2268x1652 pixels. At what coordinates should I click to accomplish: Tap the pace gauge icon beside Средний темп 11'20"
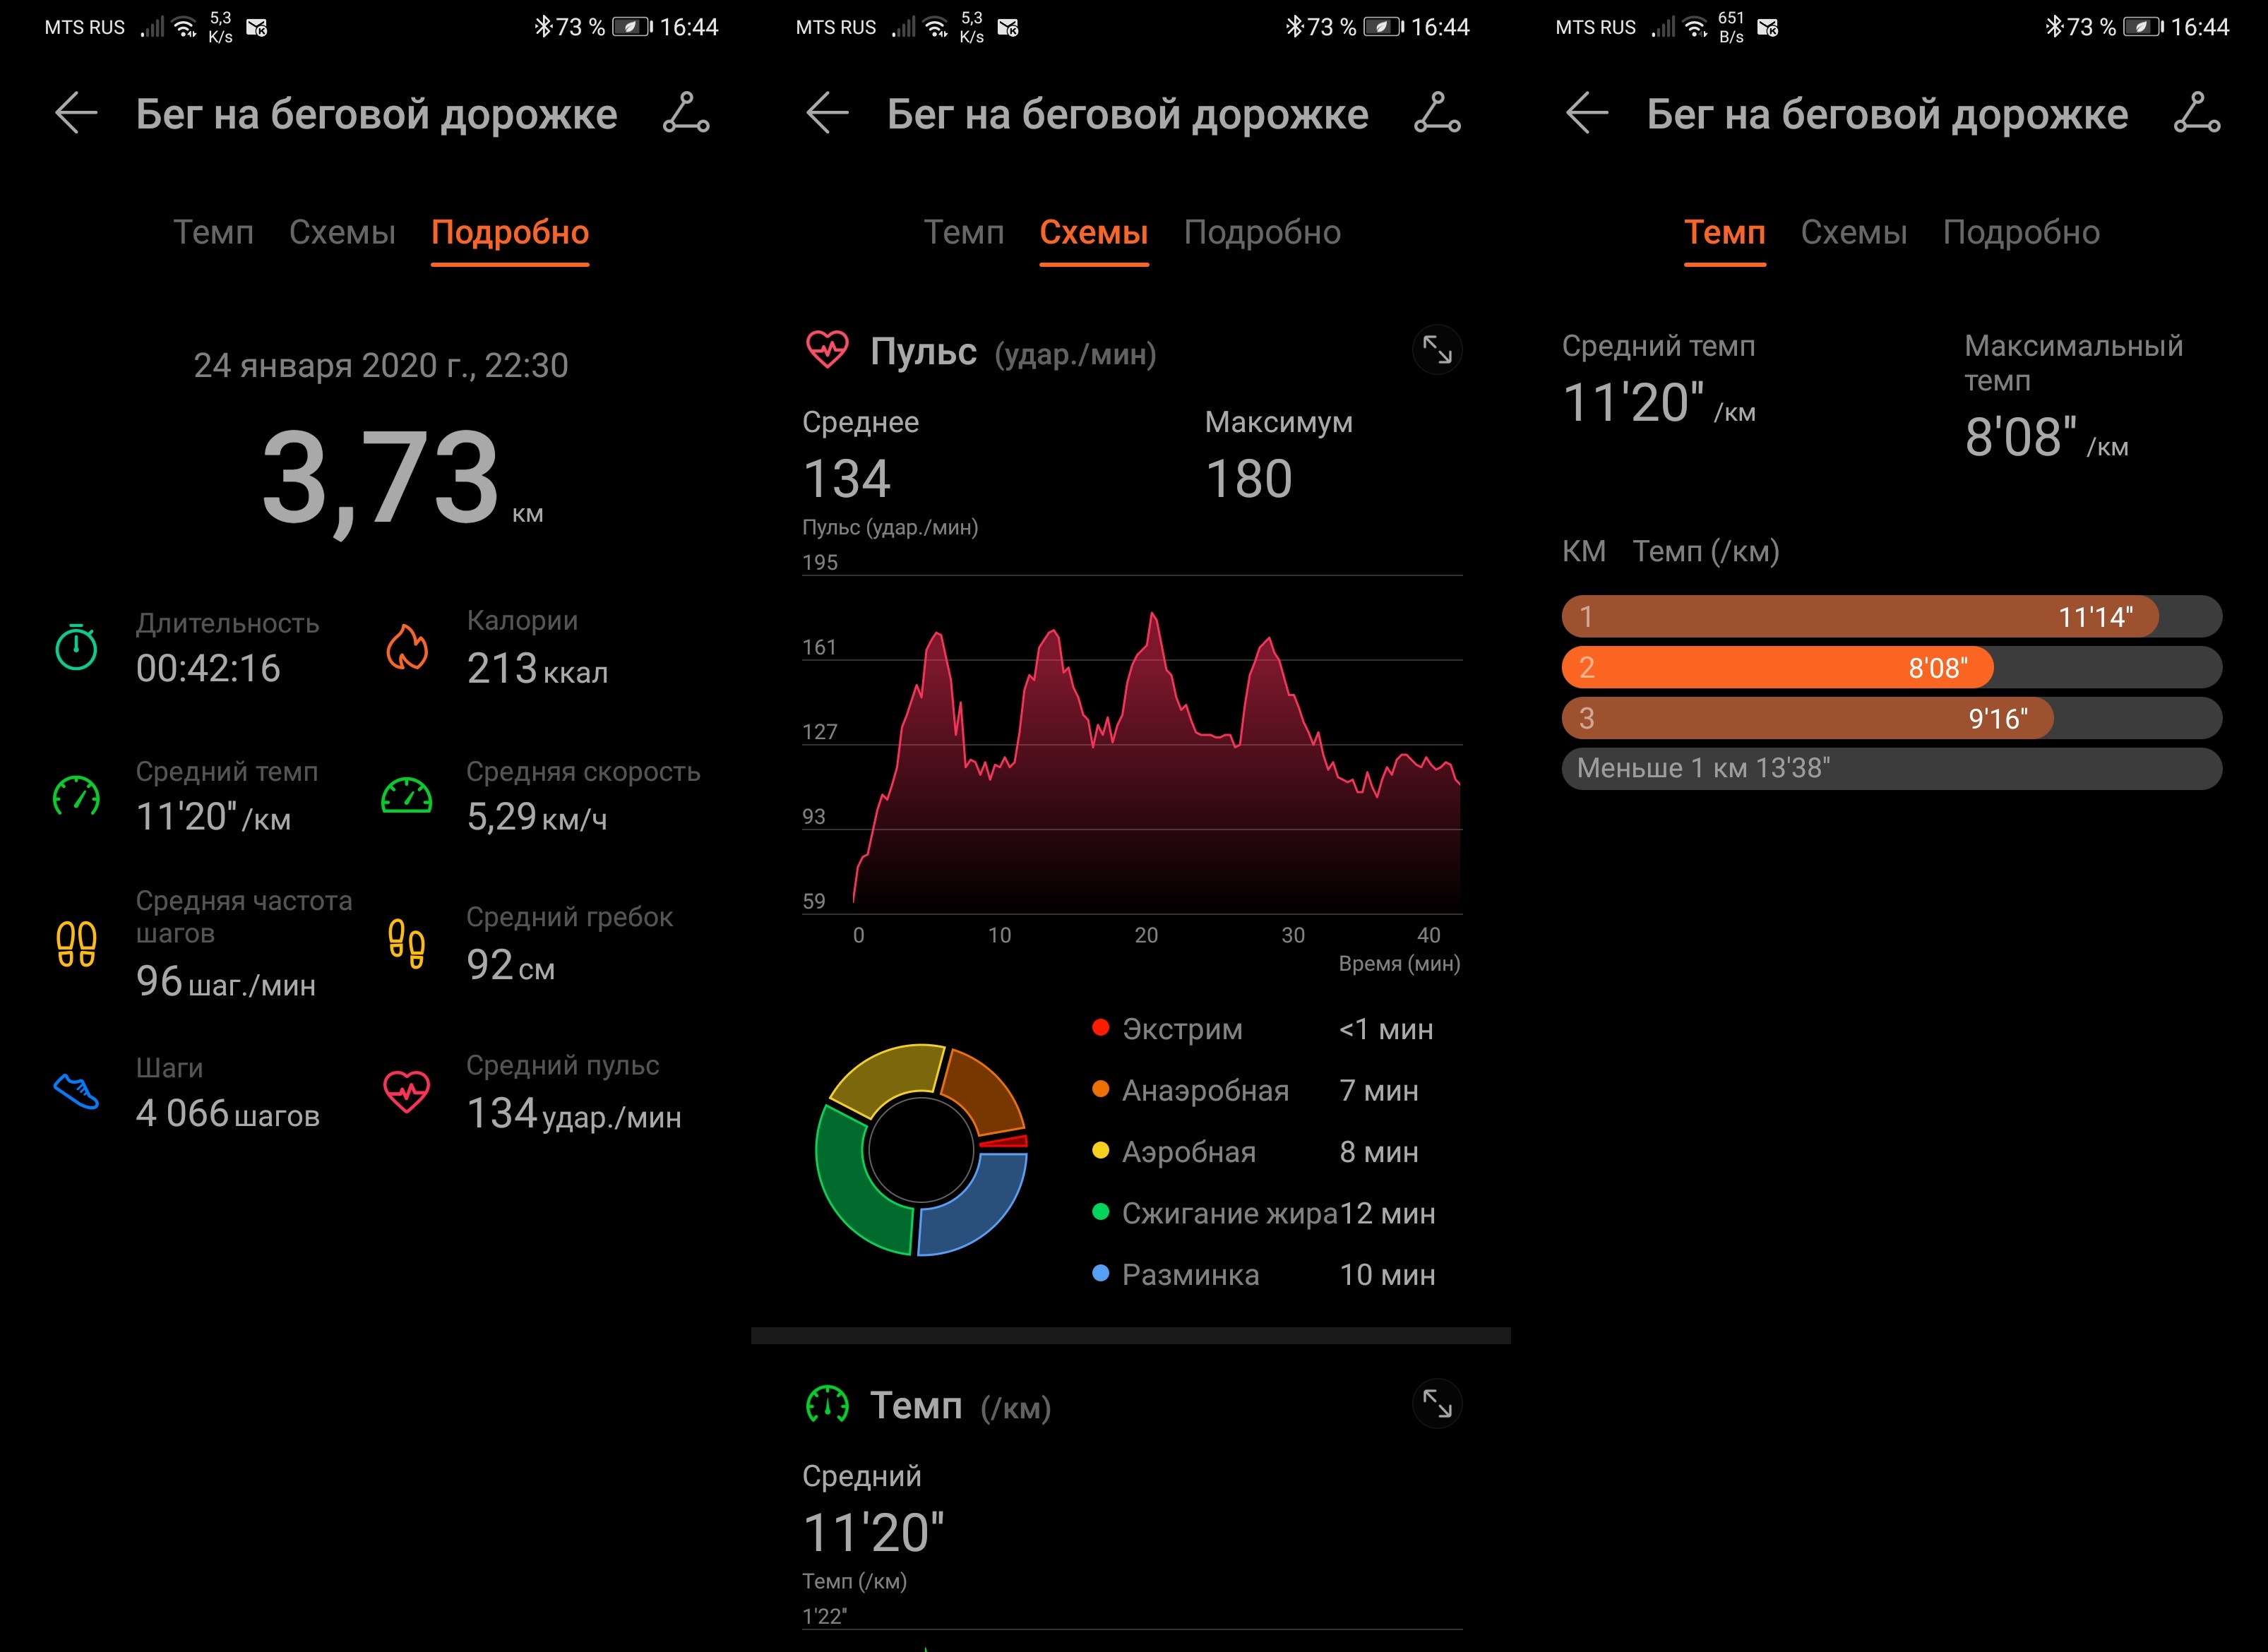(76, 797)
